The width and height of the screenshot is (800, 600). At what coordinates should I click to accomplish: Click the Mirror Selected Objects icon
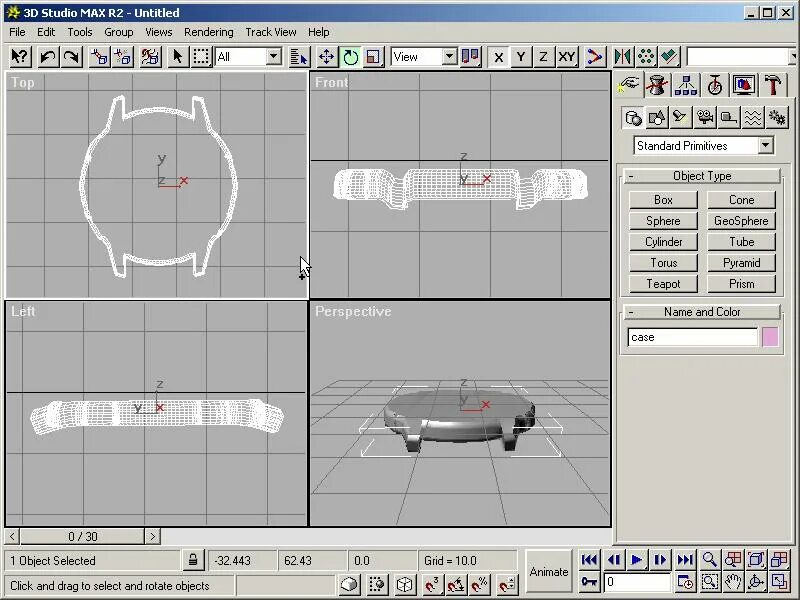click(x=622, y=57)
